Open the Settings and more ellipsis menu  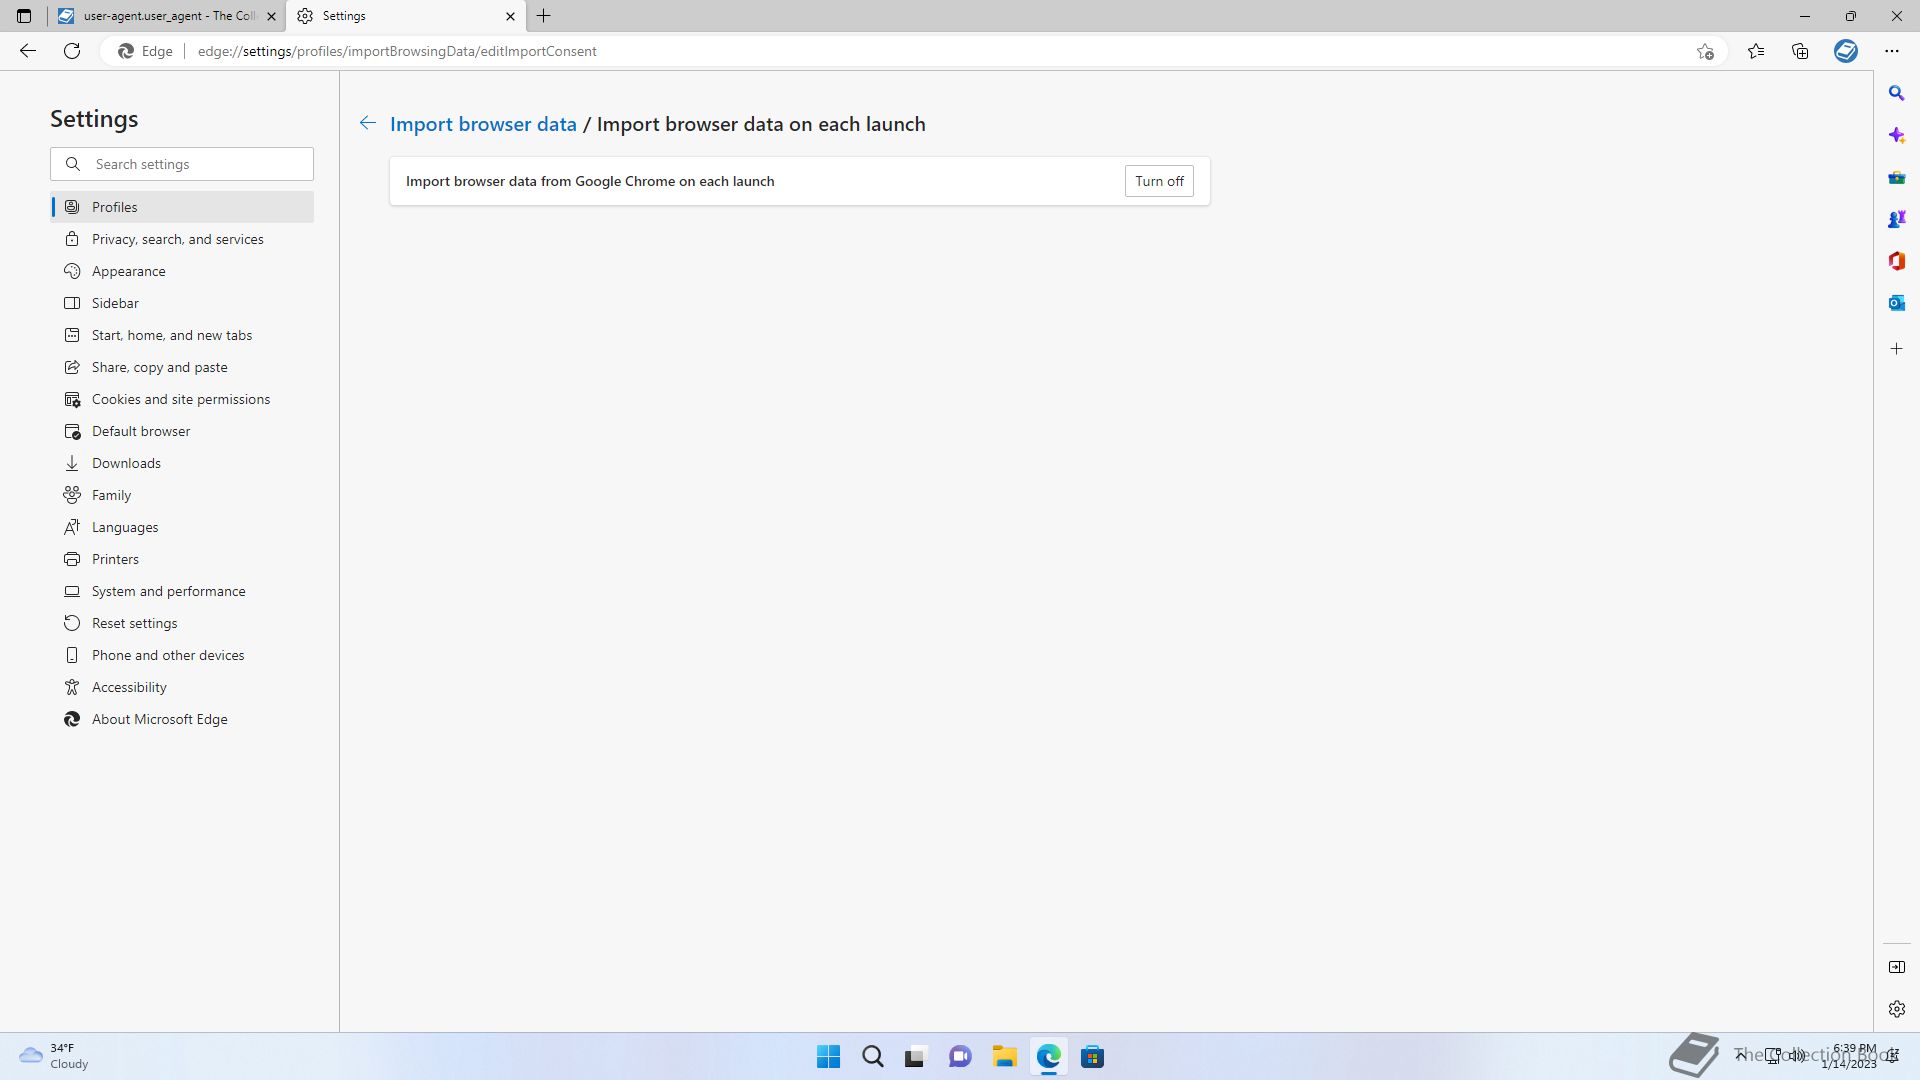pyautogui.click(x=1892, y=51)
